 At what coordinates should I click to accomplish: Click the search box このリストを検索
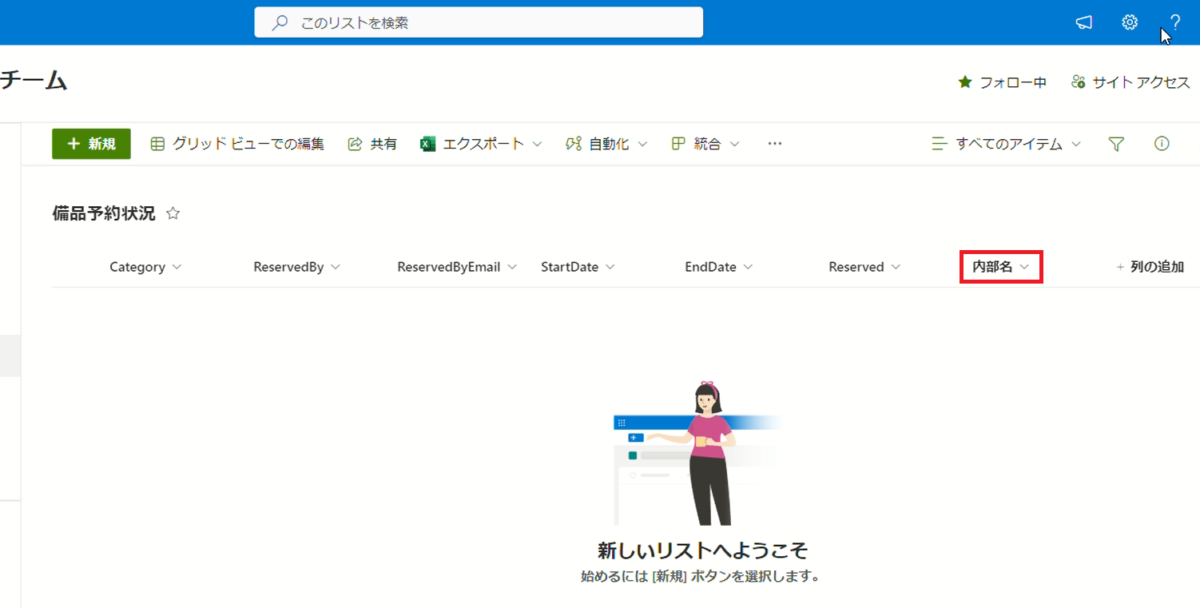(478, 22)
